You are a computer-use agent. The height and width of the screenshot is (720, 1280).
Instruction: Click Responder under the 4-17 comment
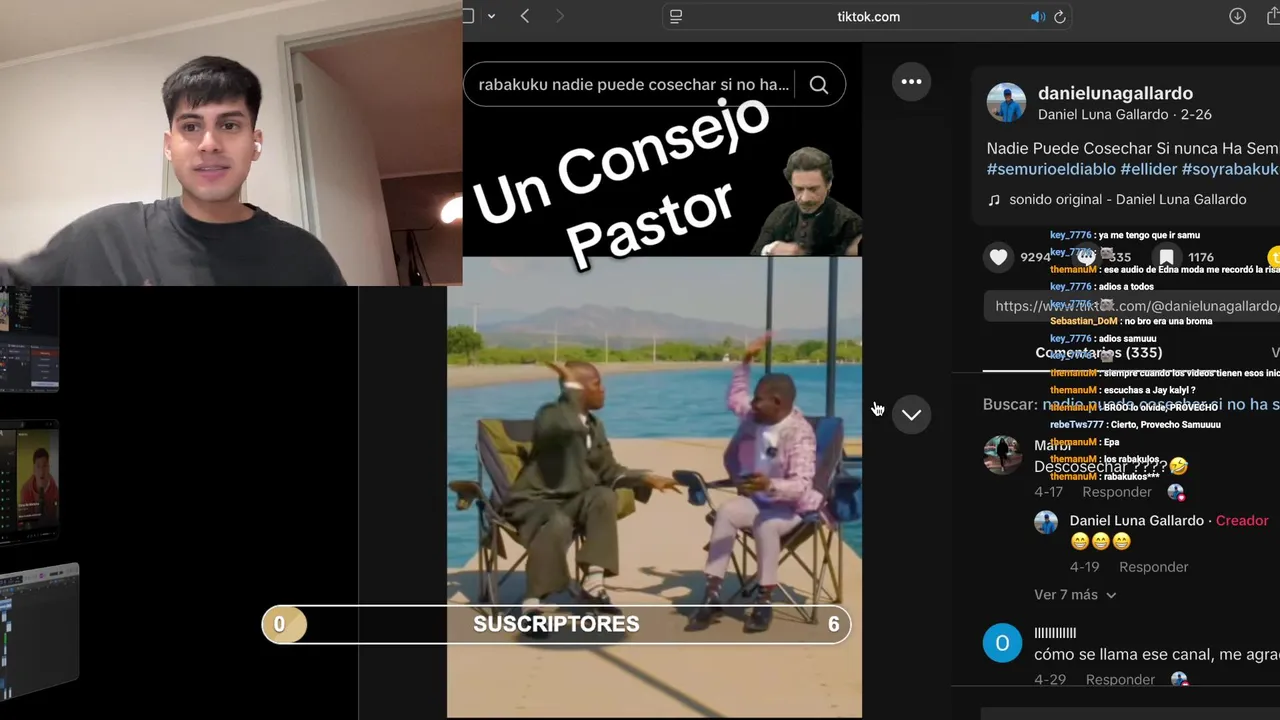[1117, 492]
